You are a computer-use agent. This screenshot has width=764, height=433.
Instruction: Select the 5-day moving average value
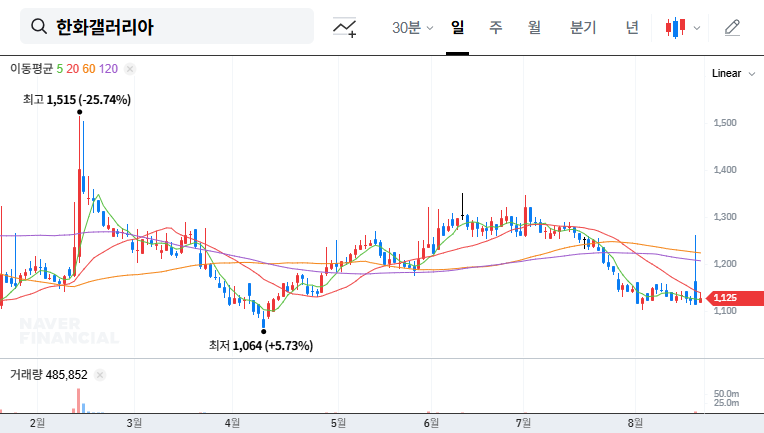[x=59, y=69]
